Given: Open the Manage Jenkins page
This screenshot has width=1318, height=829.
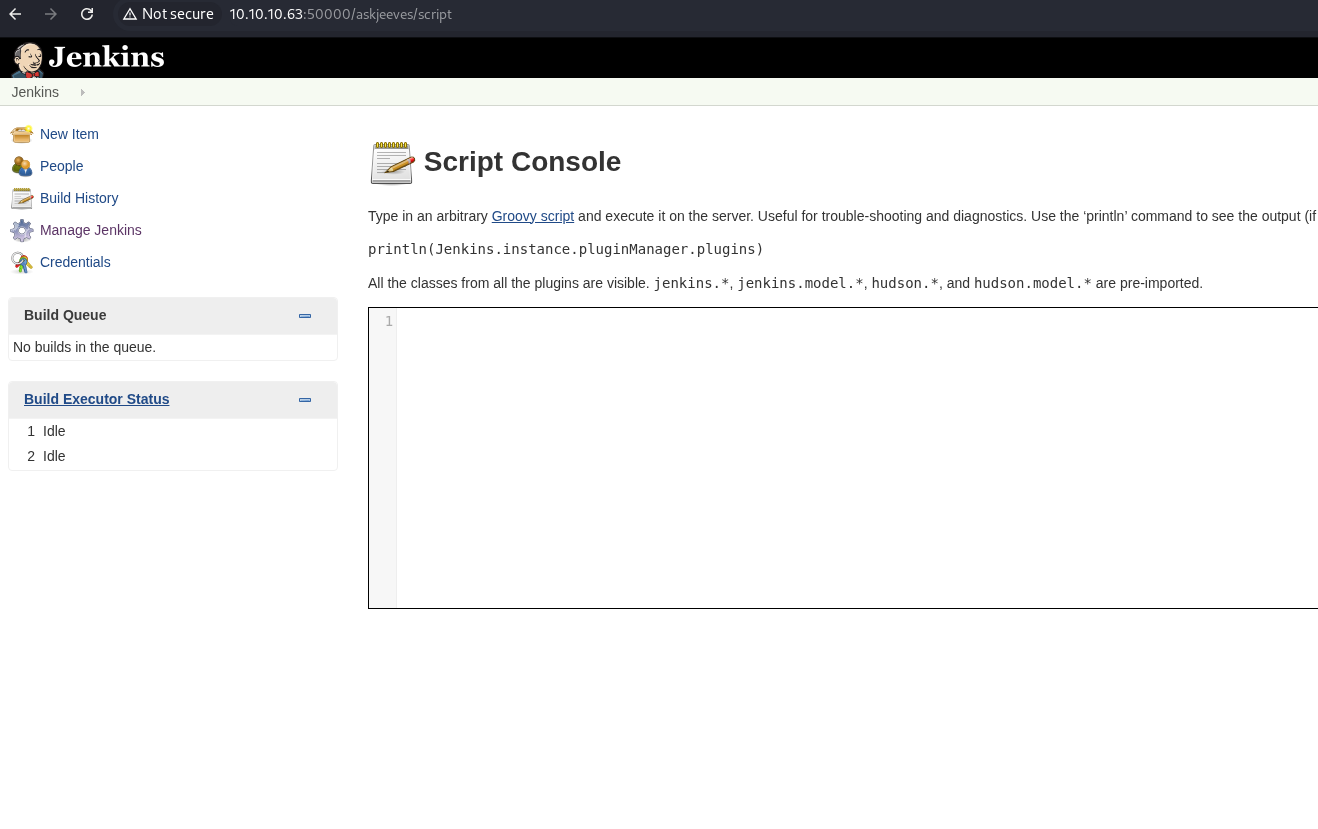Looking at the screenshot, I should (x=90, y=230).
